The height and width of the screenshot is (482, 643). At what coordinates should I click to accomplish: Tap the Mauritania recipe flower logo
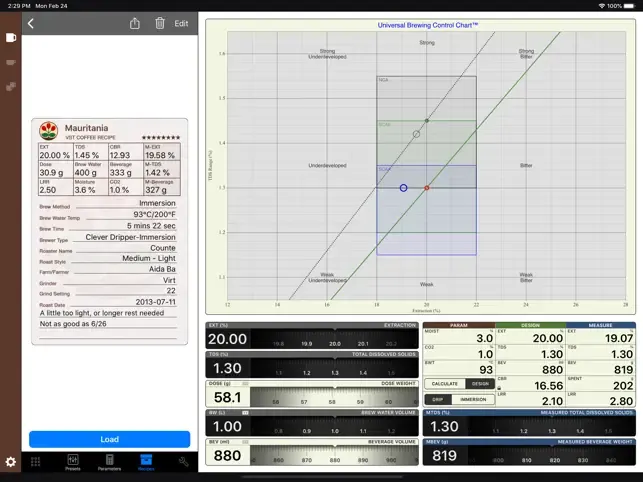(x=48, y=130)
